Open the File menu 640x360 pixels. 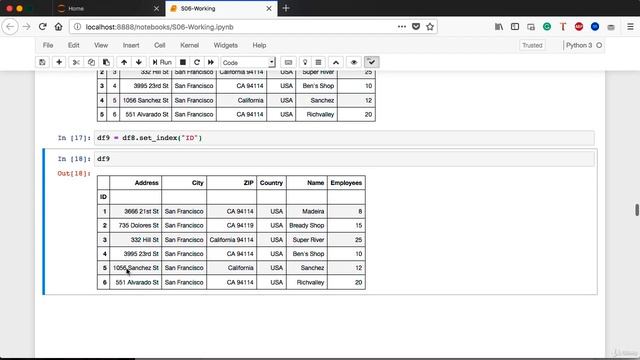point(48,45)
